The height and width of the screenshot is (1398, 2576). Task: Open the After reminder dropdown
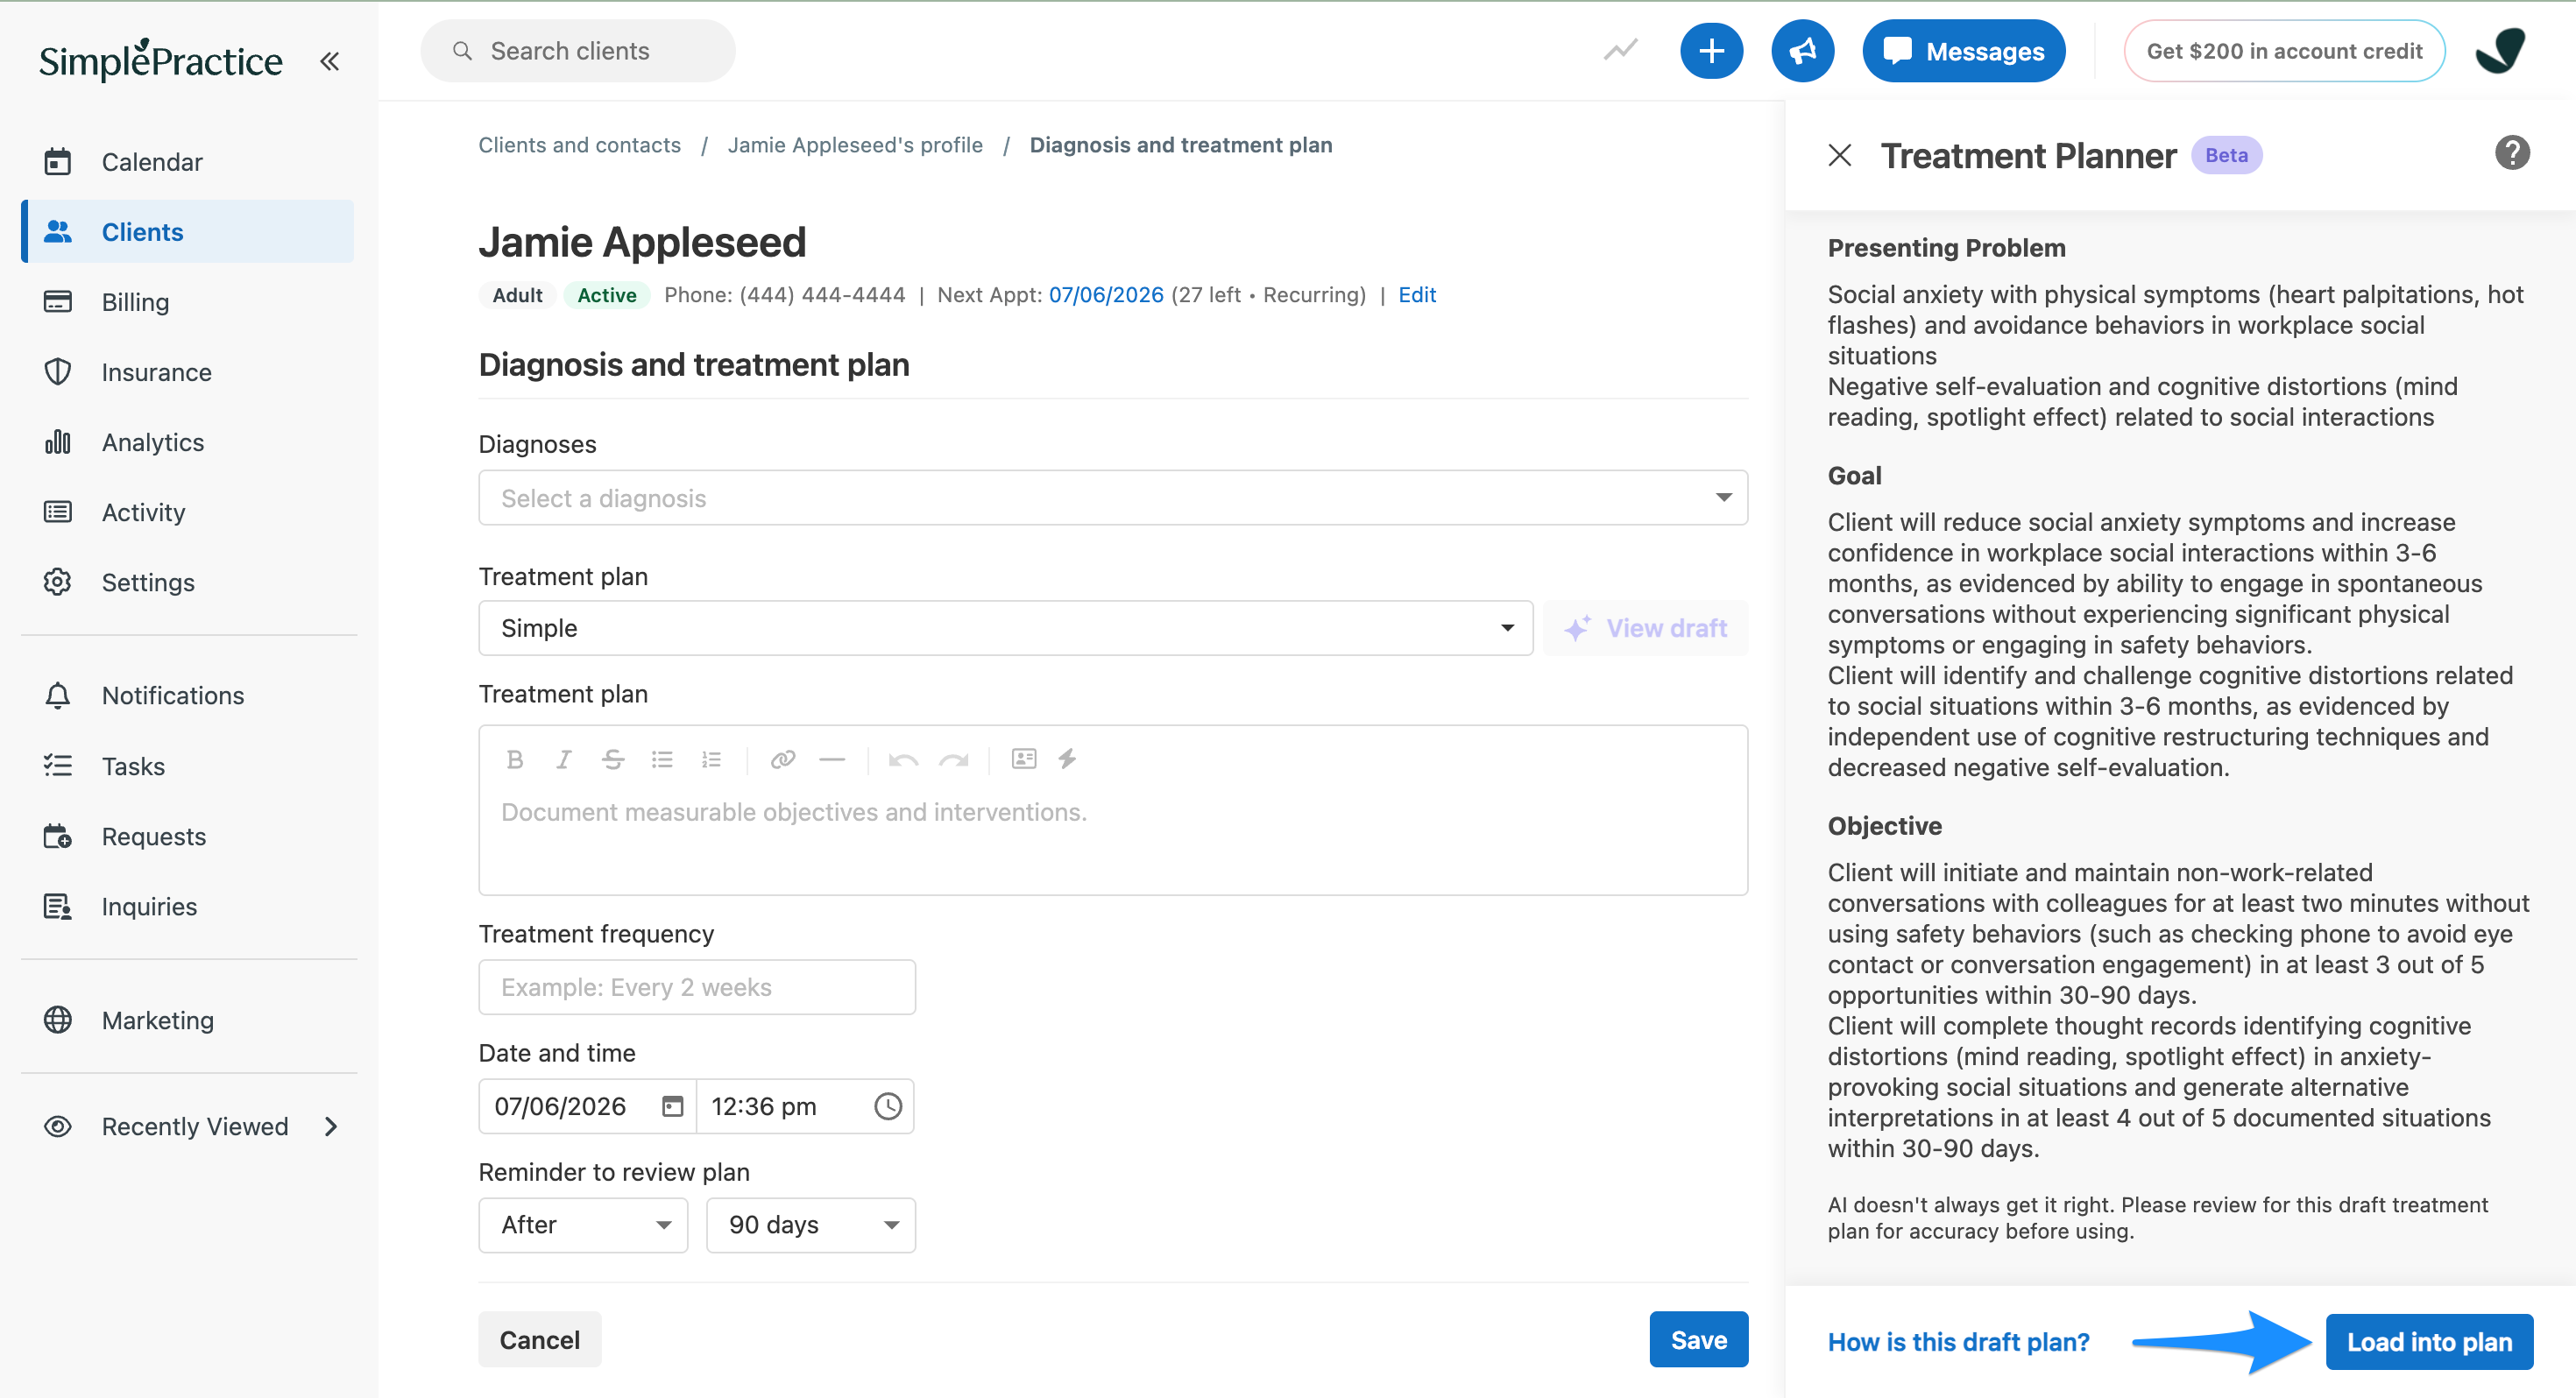click(583, 1225)
